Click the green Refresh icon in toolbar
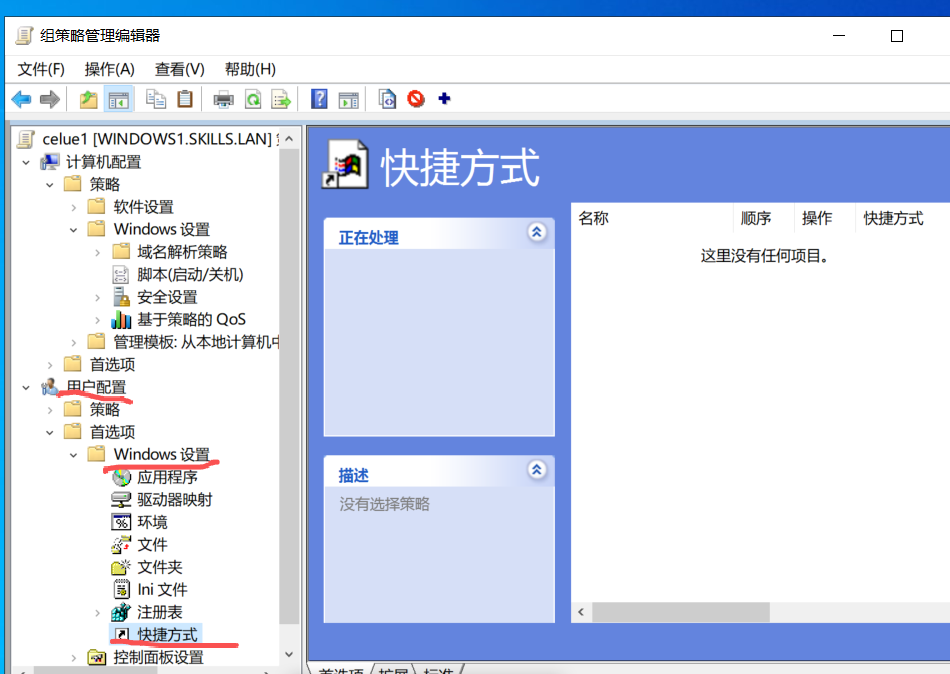Screen dimensions: 950x674 [x=253, y=99]
